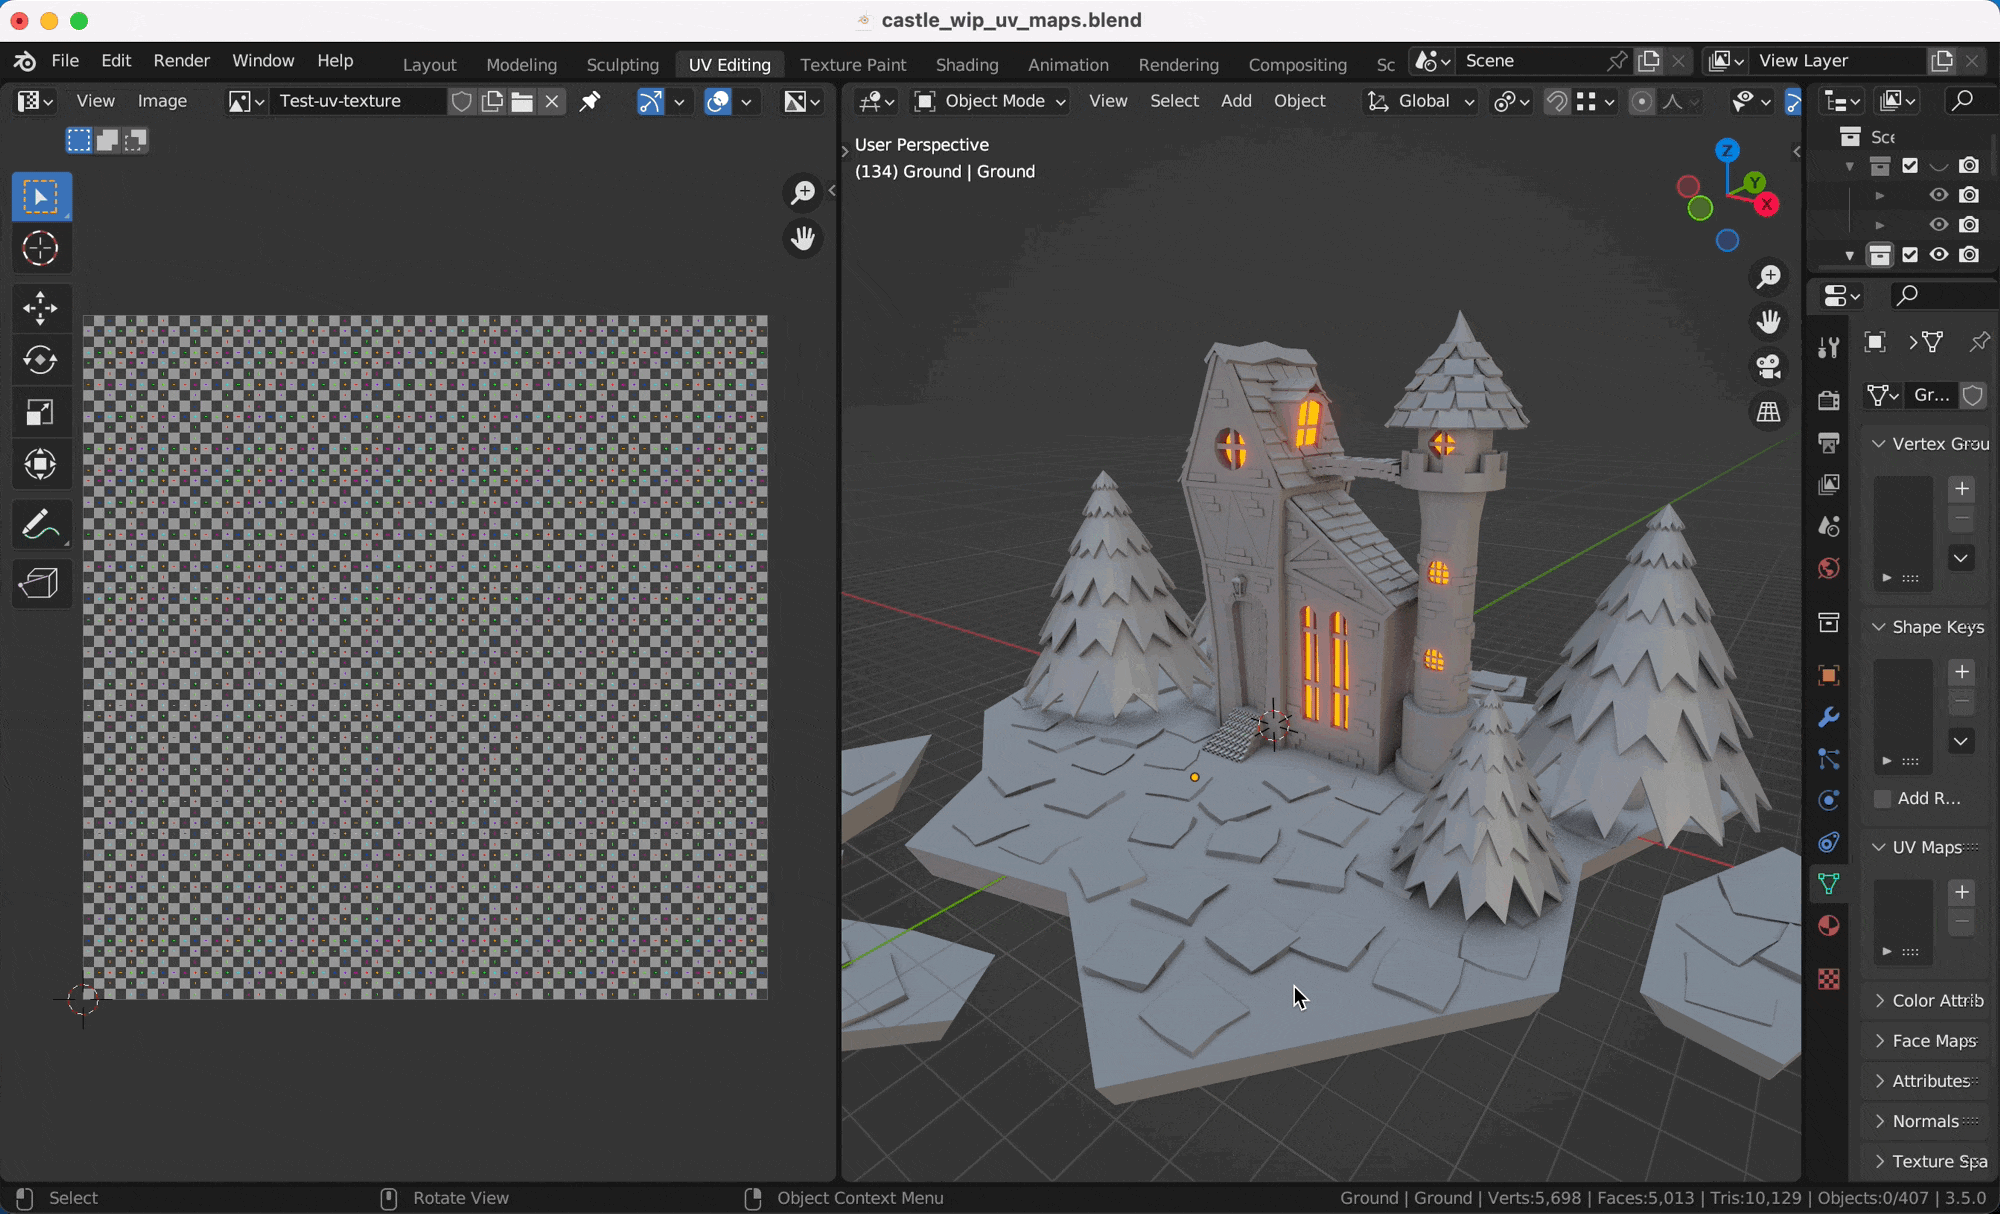This screenshot has width=2000, height=1214.
Task: Select the Transform tool in UV editor
Action: (41, 464)
